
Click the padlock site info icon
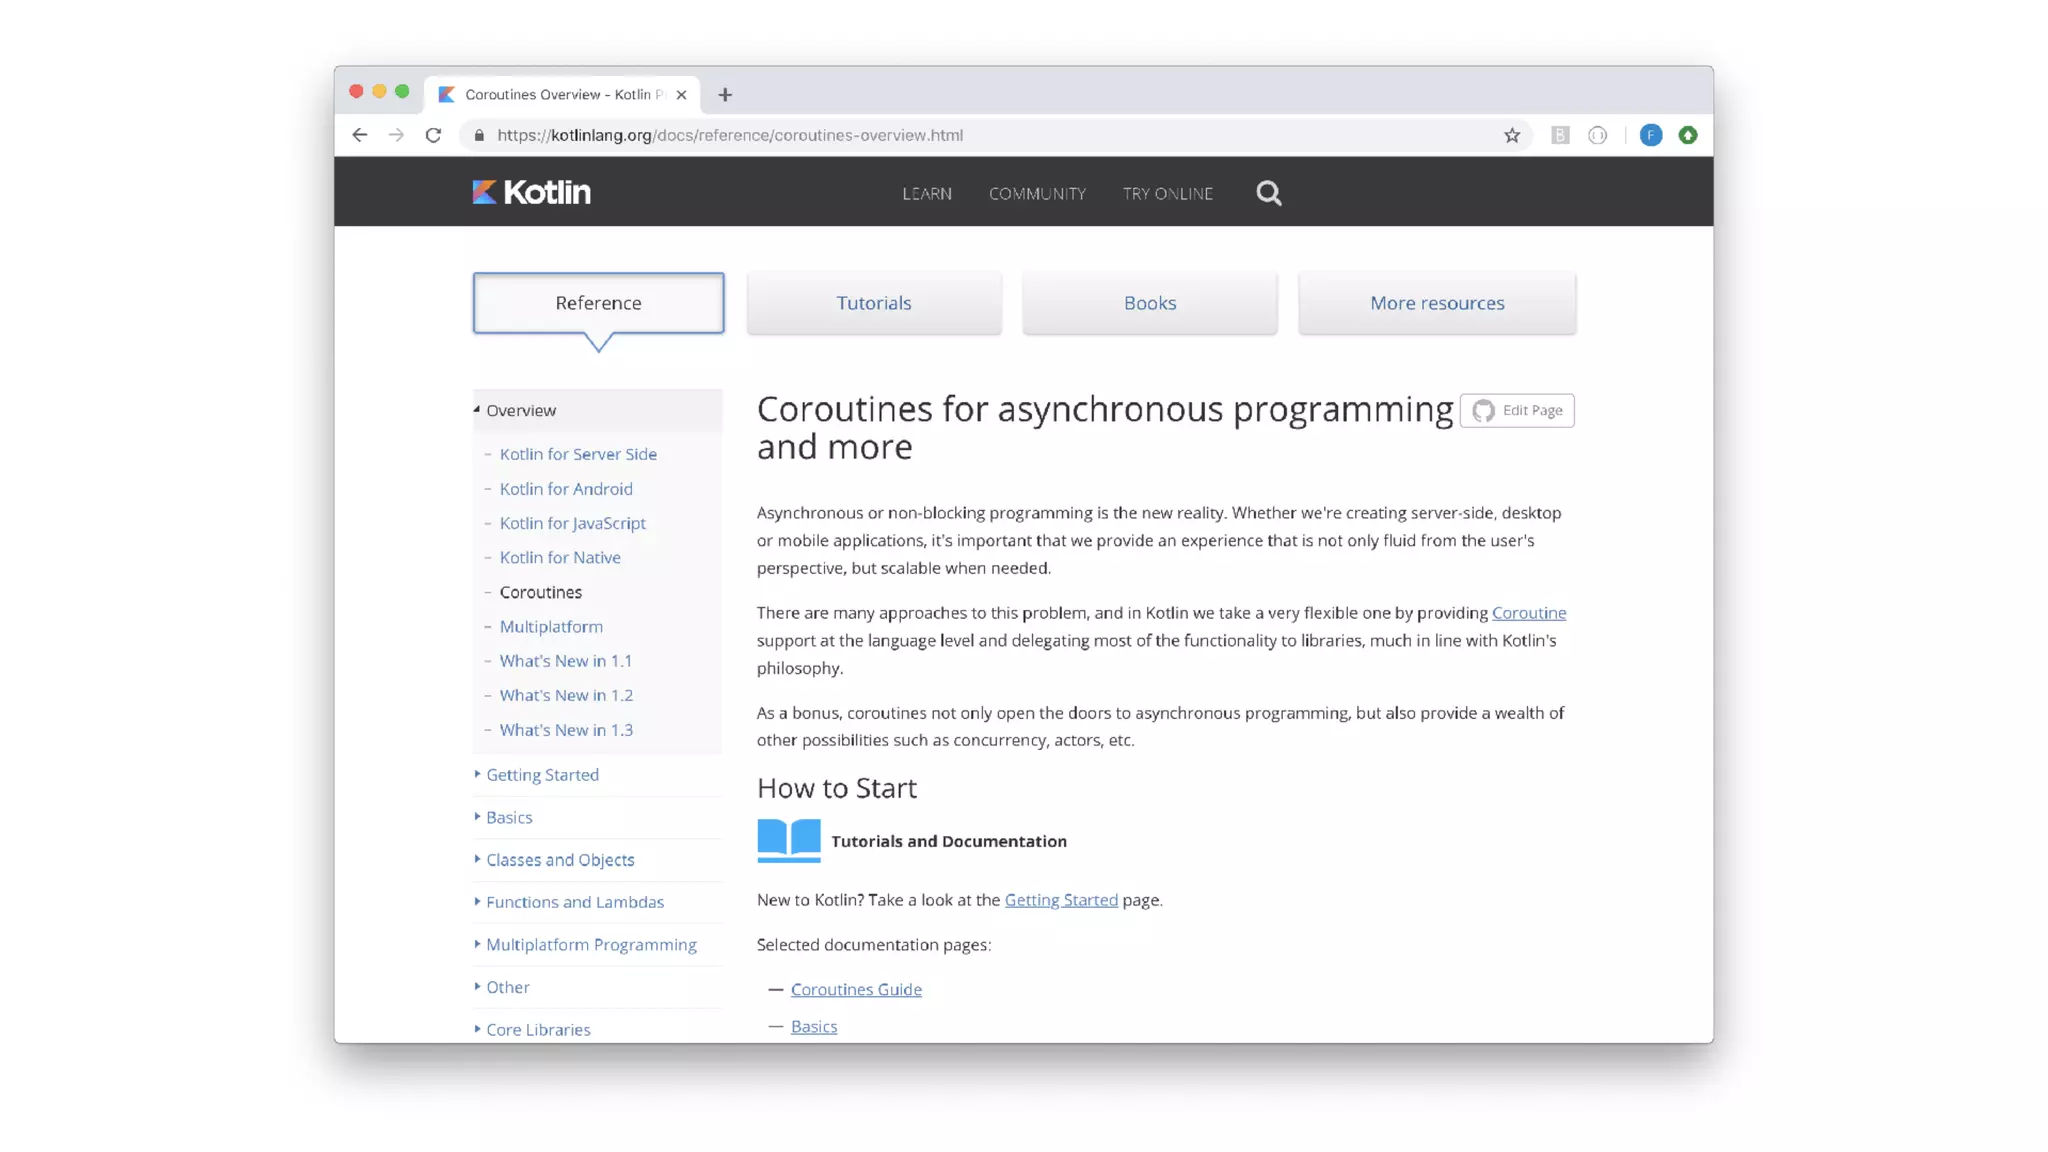pyautogui.click(x=479, y=135)
